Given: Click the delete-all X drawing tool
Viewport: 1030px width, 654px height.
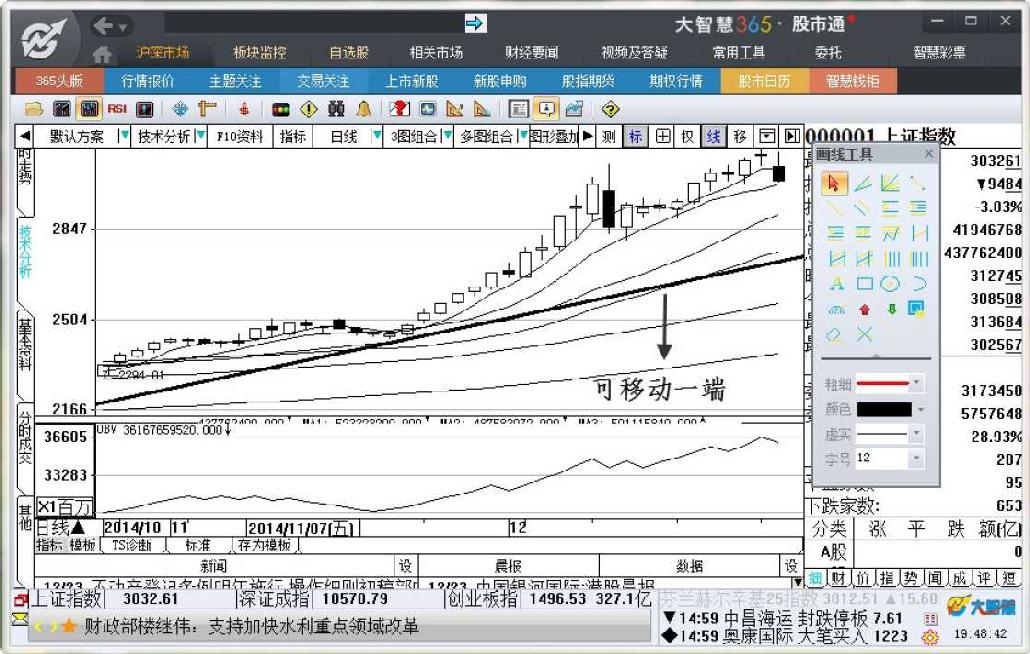Looking at the screenshot, I should 864,334.
